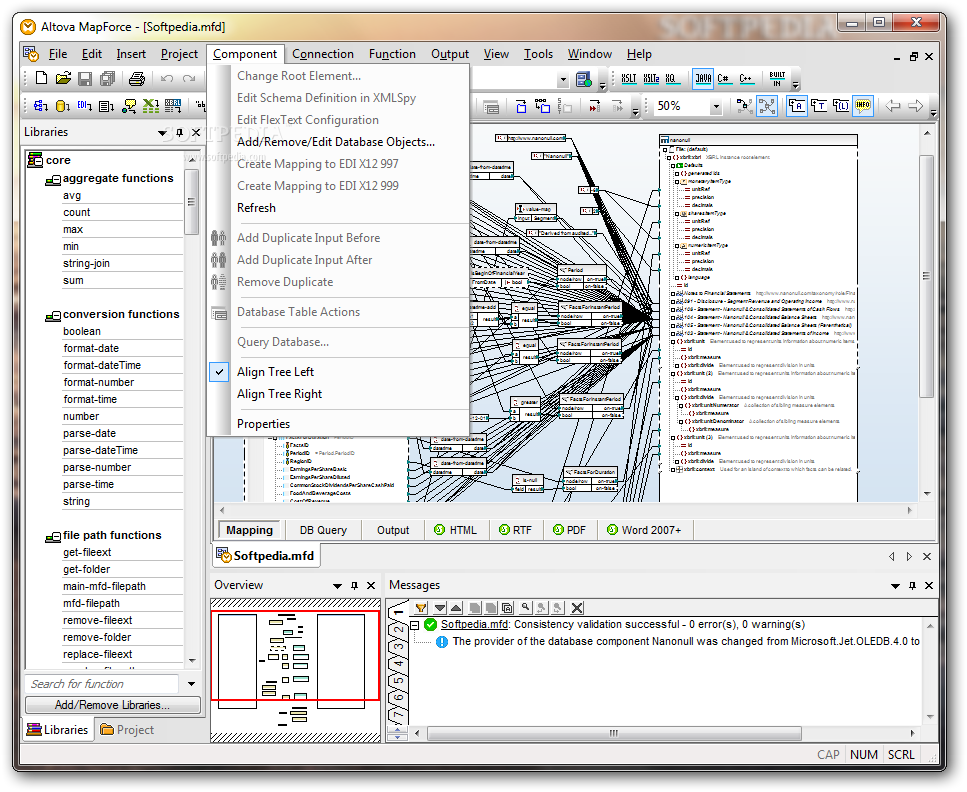The width and height of the screenshot is (967, 792).
Task: Open a file with the folder icon
Action: point(63,78)
